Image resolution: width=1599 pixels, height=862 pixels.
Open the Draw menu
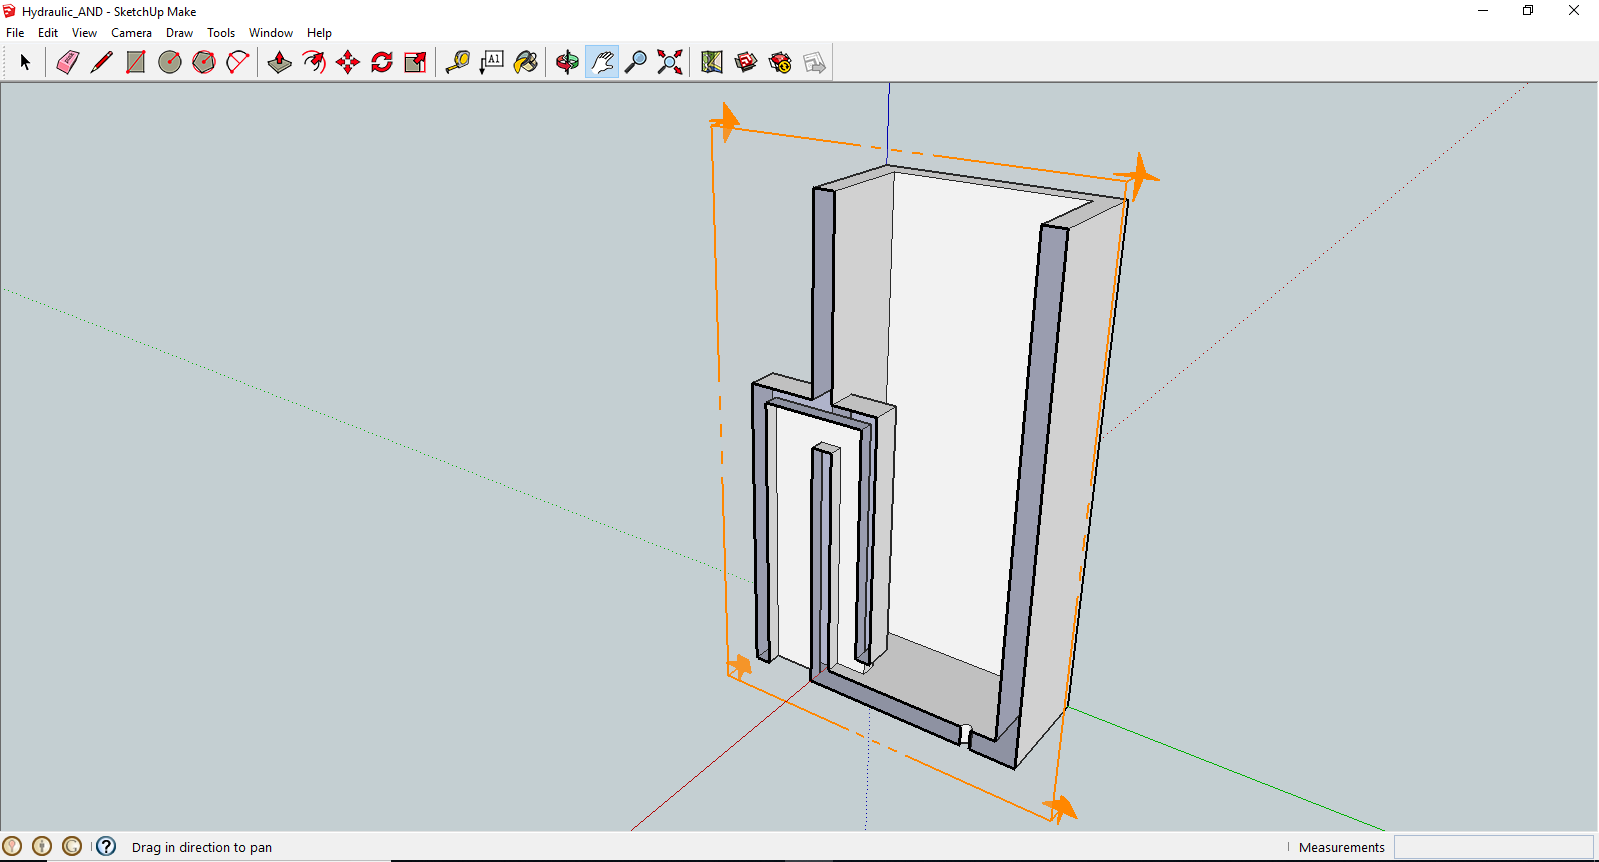[179, 33]
